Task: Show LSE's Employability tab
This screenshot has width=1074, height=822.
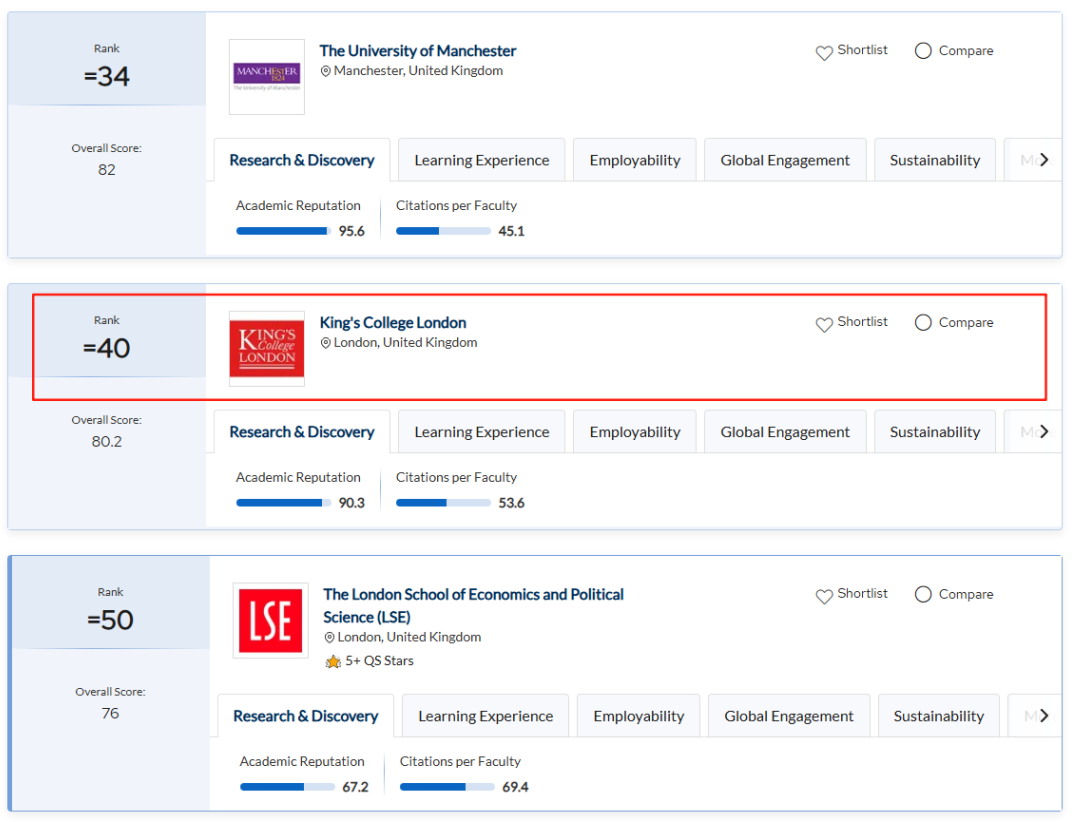Action: coord(638,717)
